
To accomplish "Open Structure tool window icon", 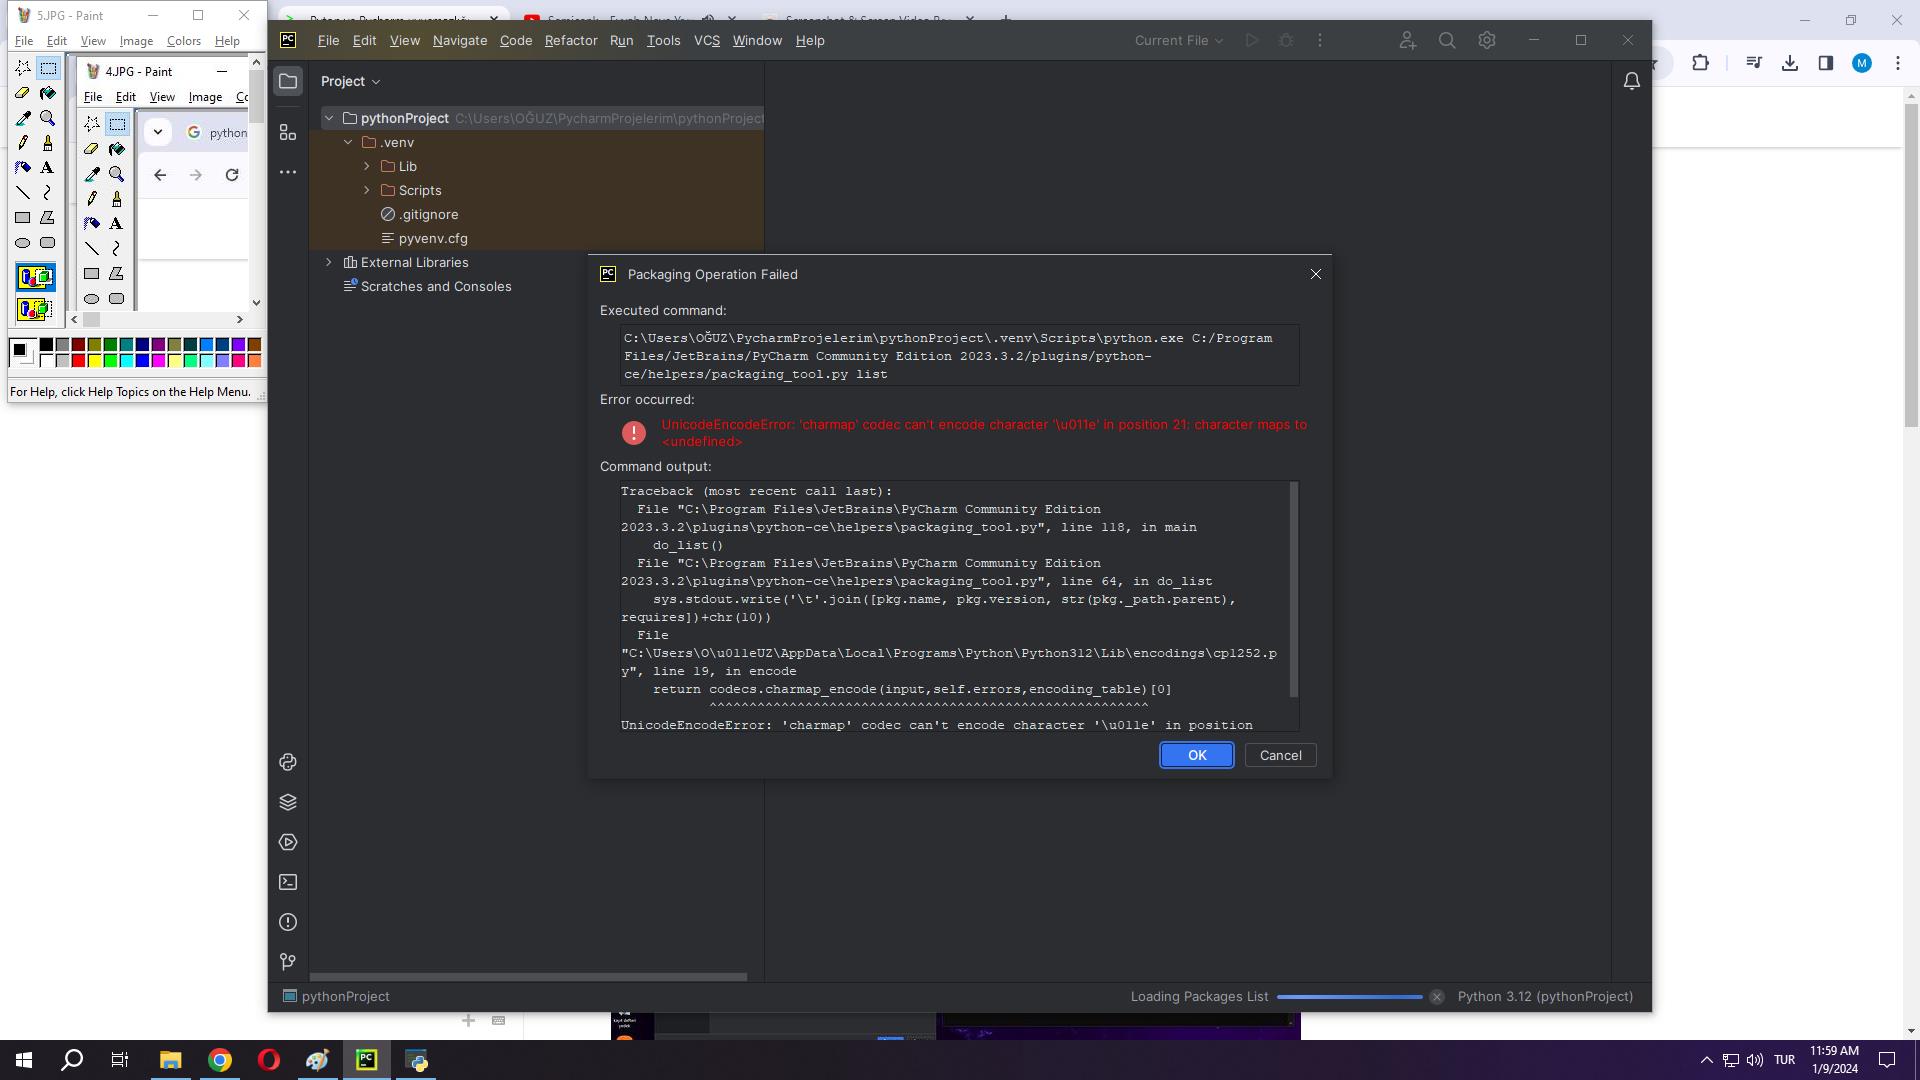I will point(288,132).
